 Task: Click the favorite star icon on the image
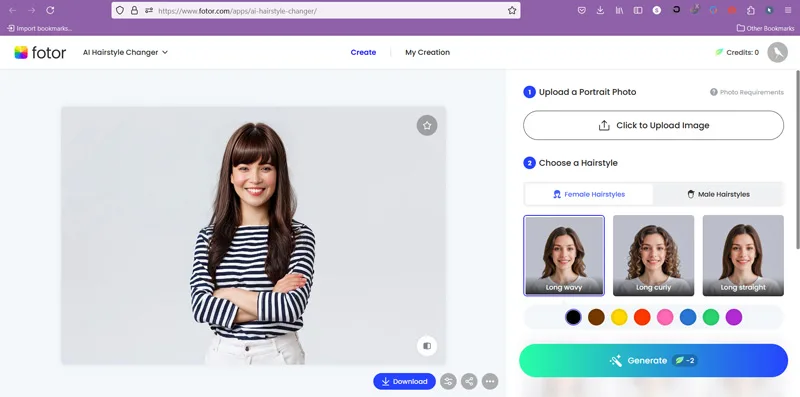(x=427, y=125)
